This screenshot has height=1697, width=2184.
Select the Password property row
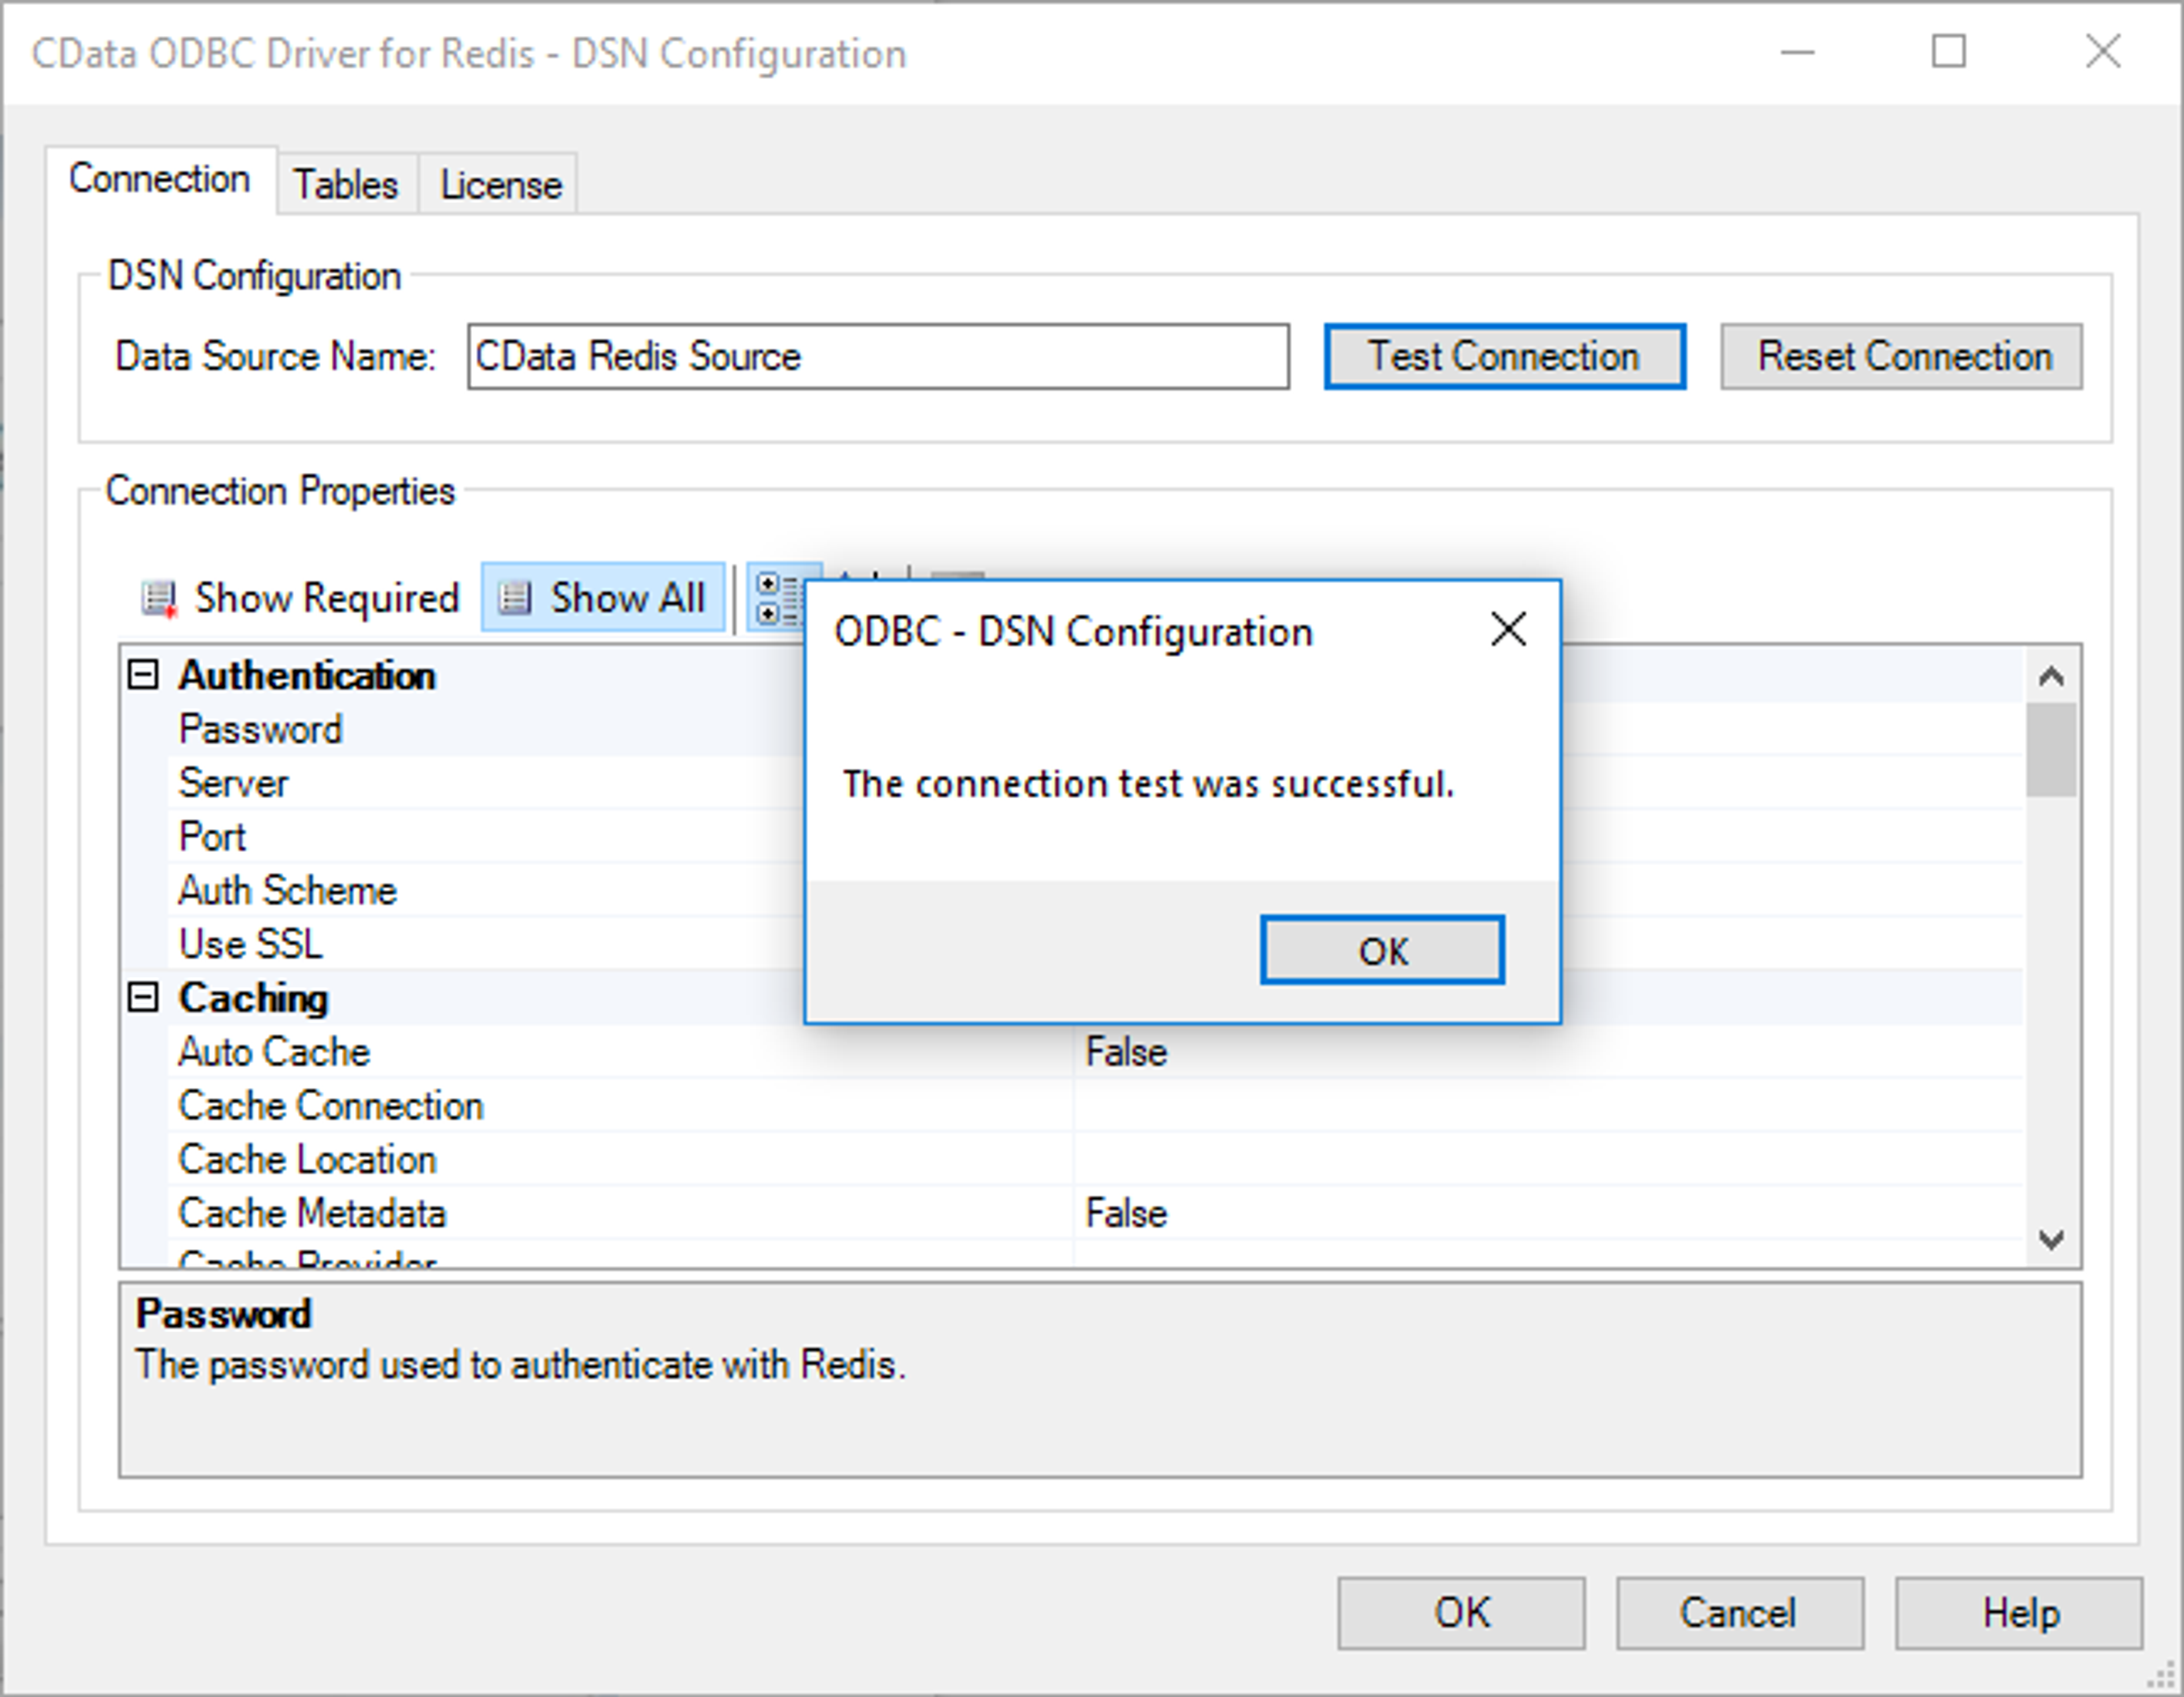click(x=261, y=730)
